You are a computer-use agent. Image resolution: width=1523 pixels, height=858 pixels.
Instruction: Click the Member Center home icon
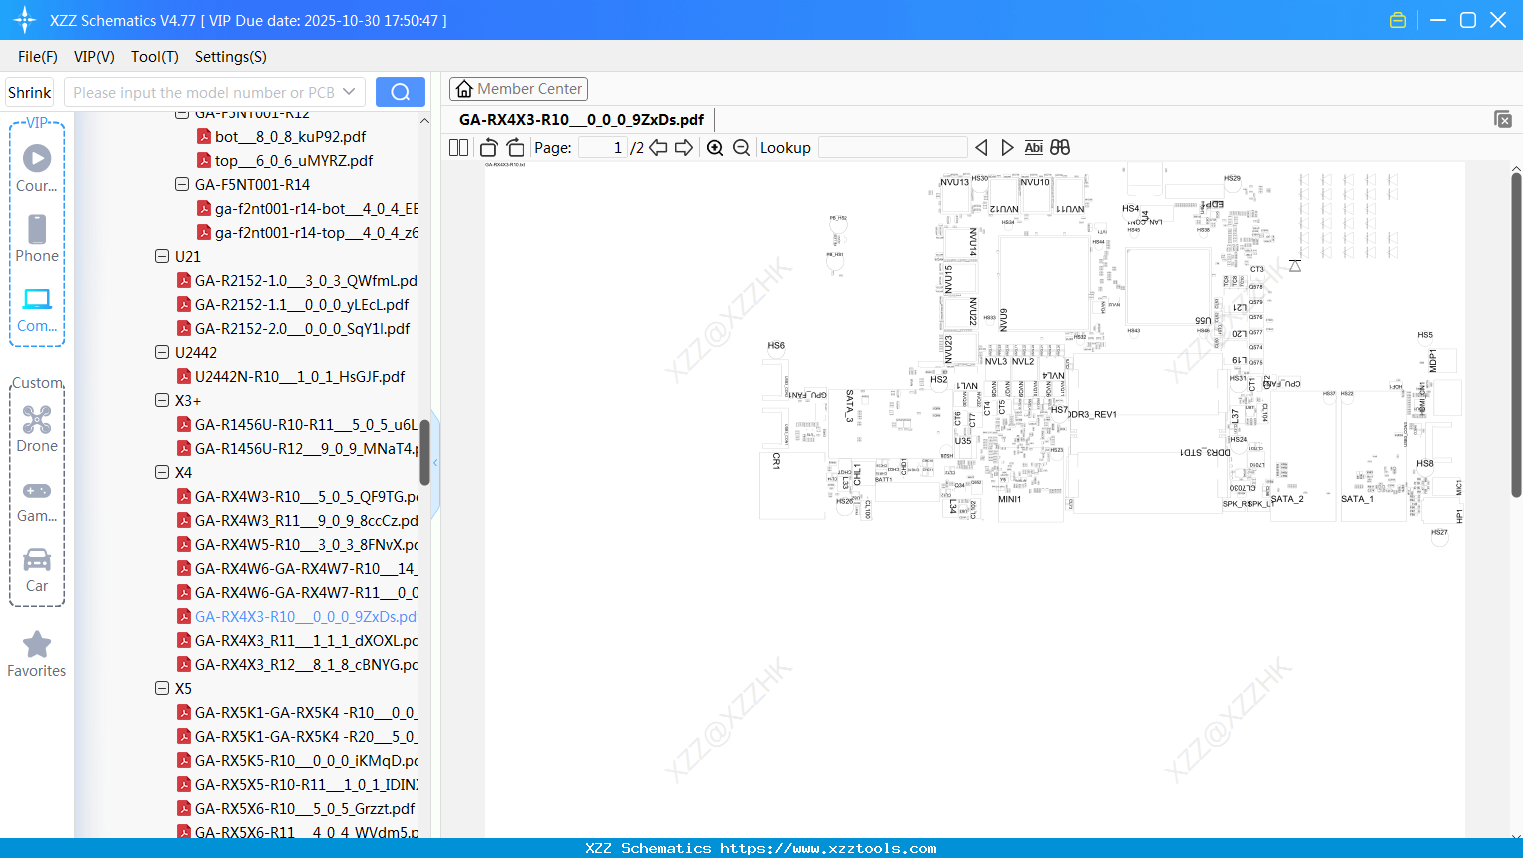click(464, 89)
